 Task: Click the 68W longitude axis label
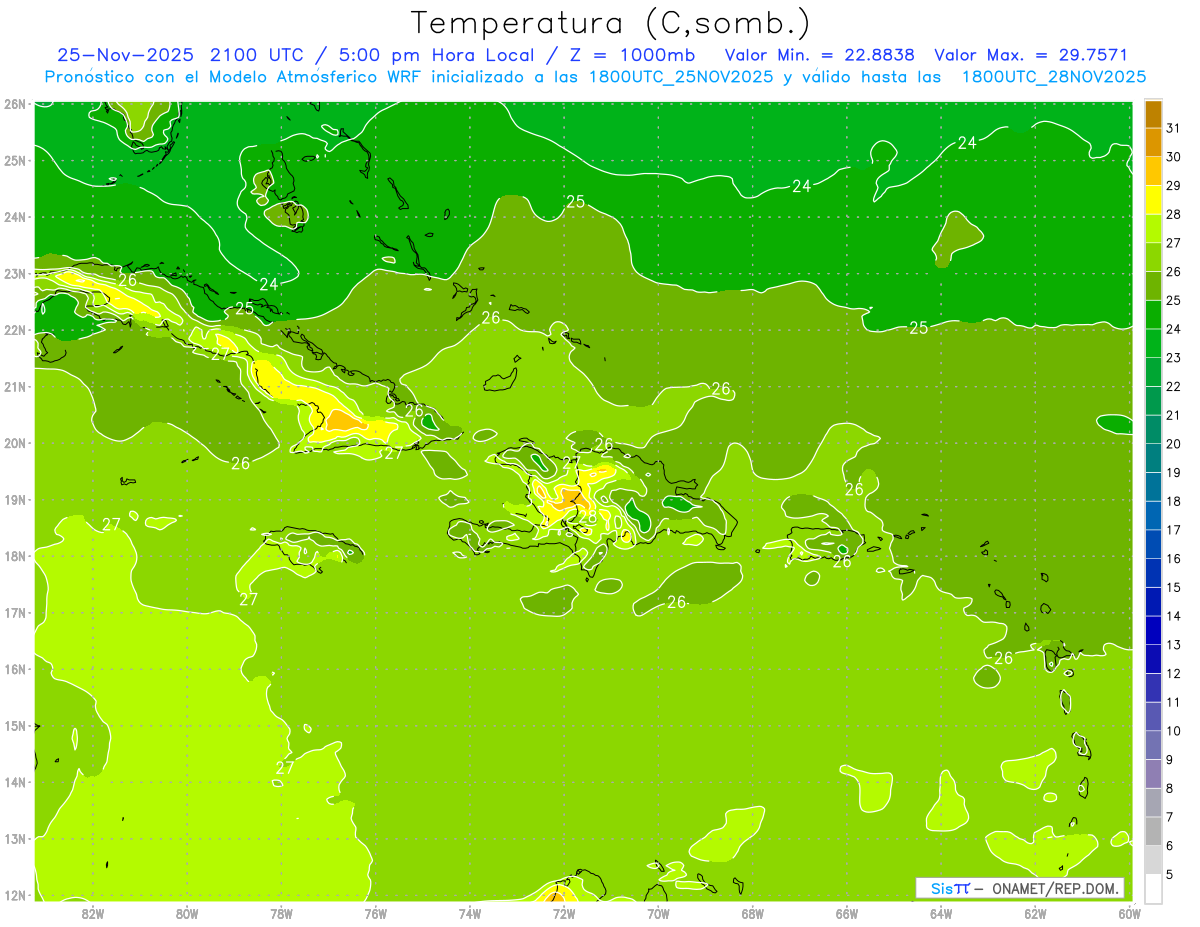pyautogui.click(x=753, y=912)
